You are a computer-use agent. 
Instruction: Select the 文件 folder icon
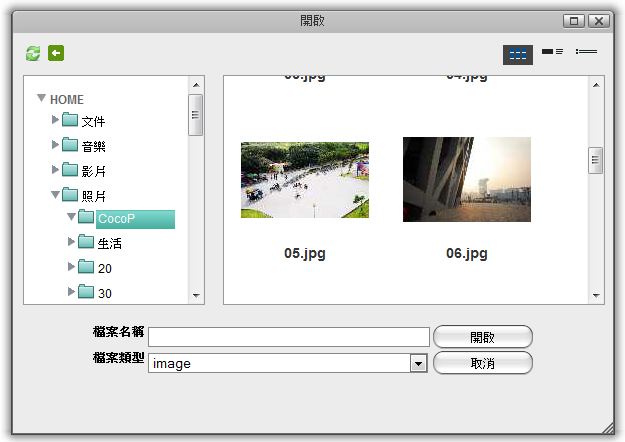pos(70,121)
